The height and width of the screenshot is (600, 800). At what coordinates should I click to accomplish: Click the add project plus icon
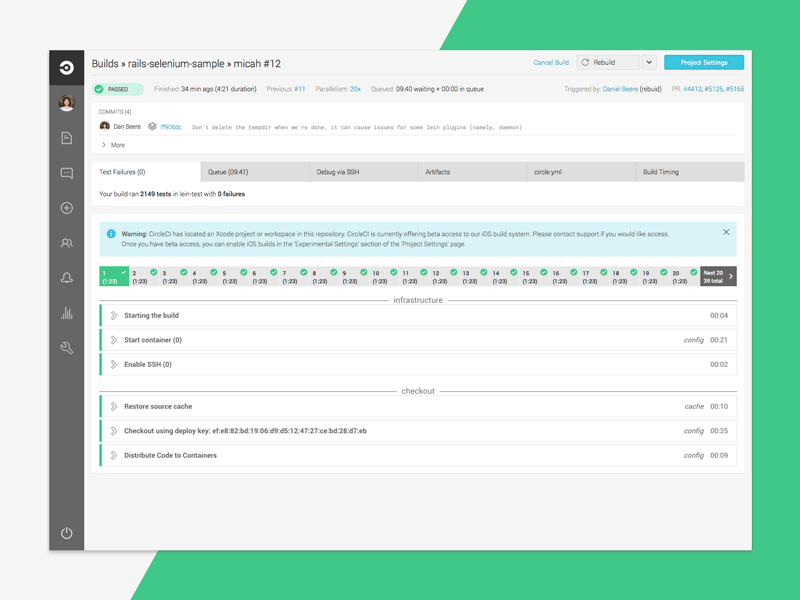click(x=65, y=208)
